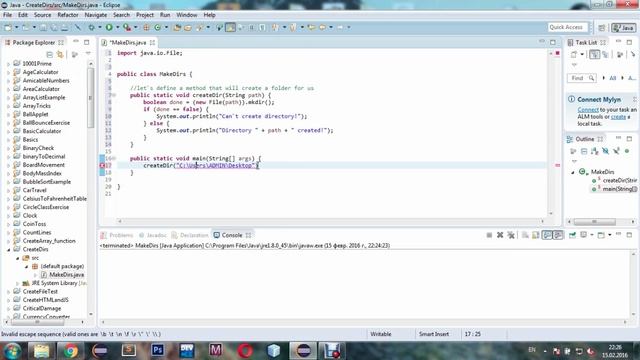Minimize the Package Explorer view
This screenshot has width=640, height=360.
pos(76,42)
